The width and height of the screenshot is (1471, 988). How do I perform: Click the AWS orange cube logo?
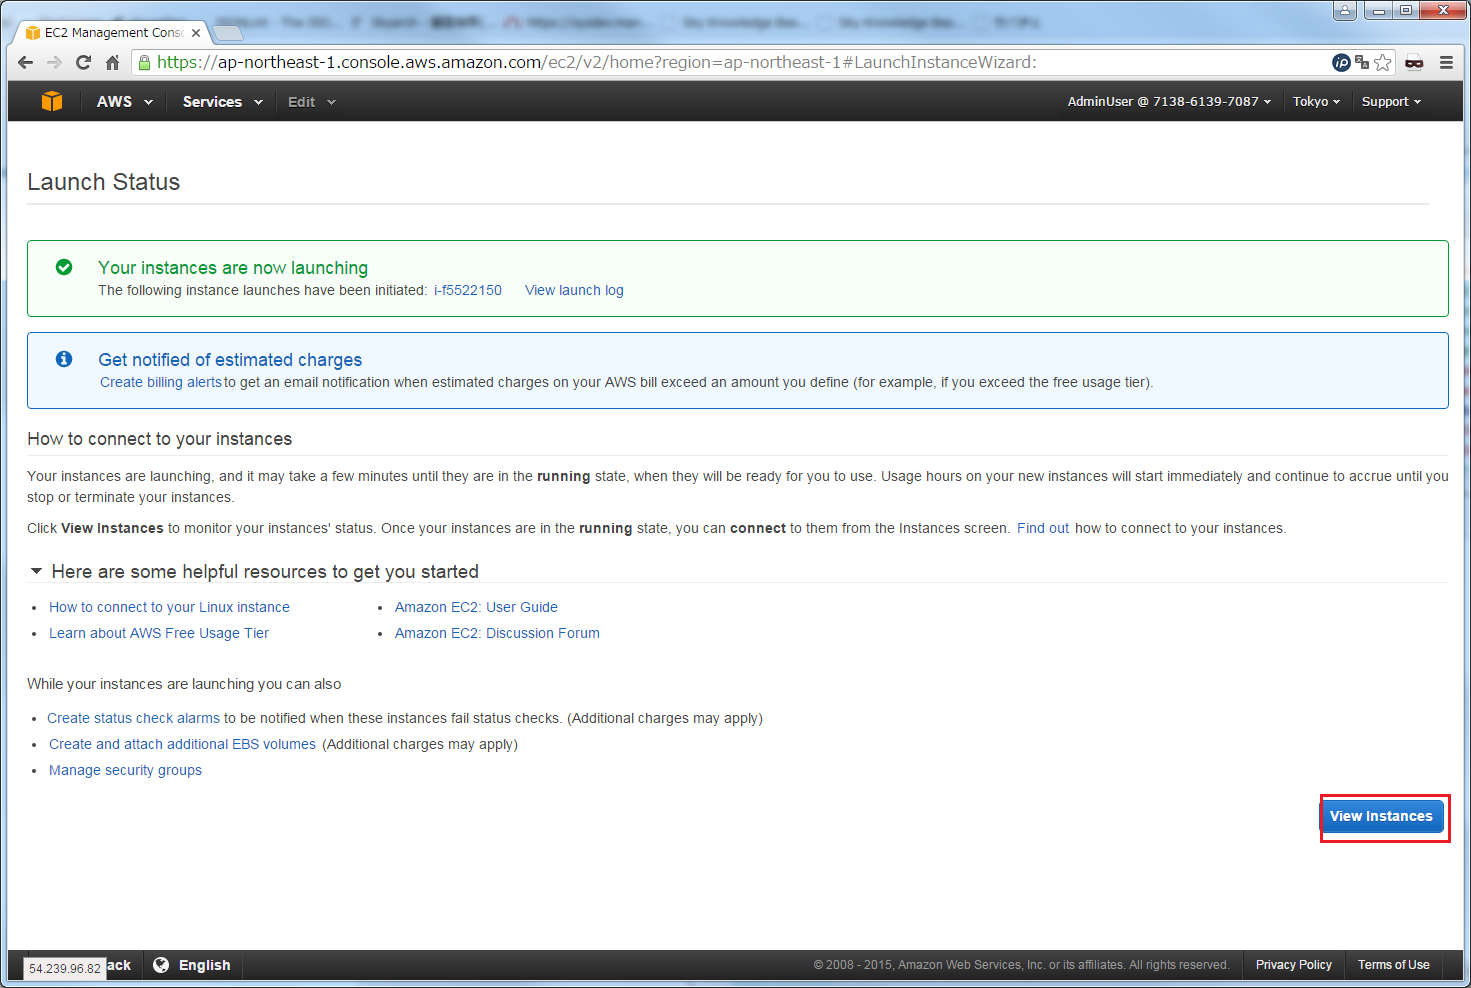52,101
